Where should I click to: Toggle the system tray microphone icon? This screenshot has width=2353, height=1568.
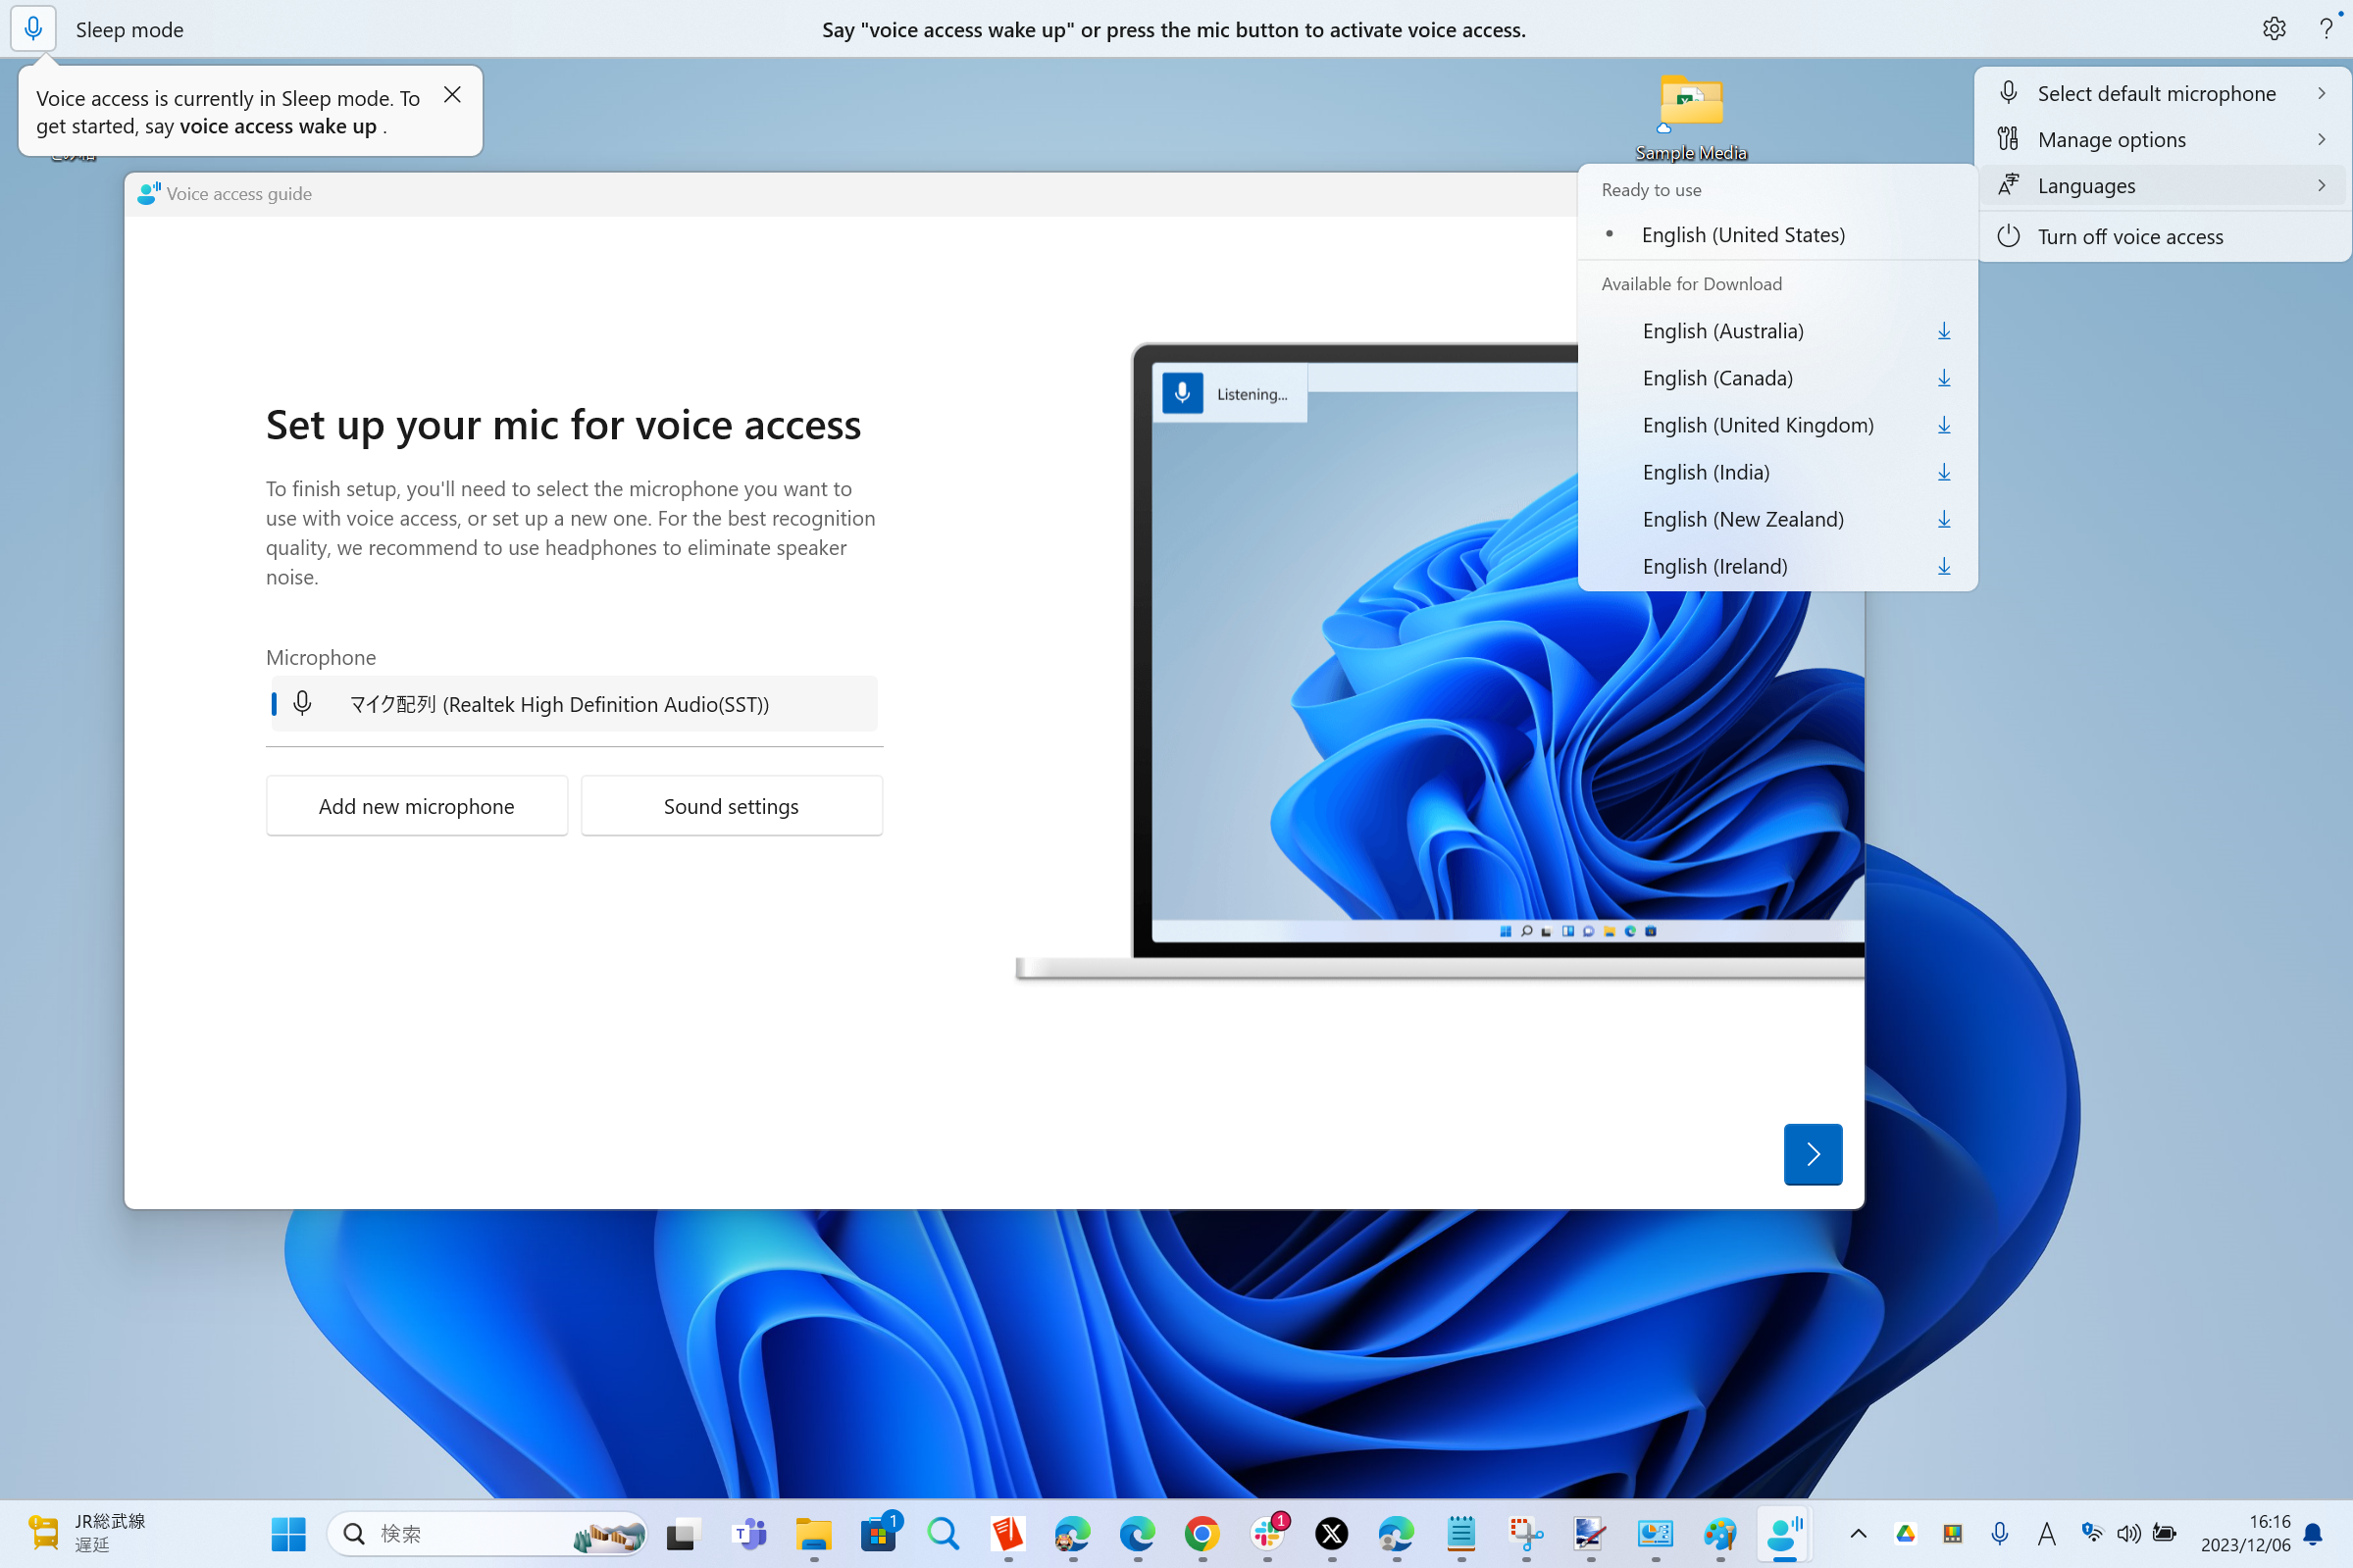(x=1999, y=1533)
